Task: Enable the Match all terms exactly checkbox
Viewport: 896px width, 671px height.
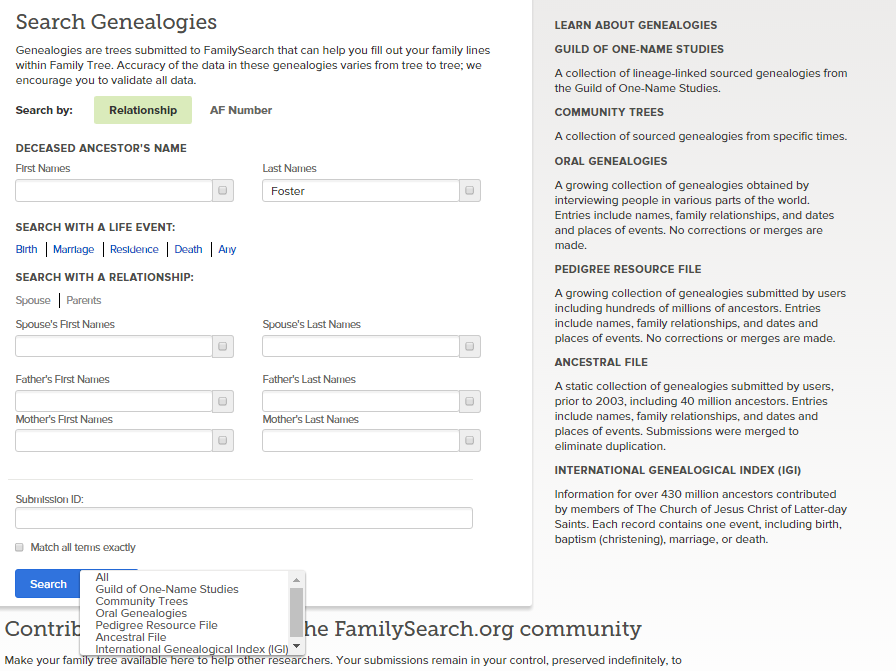Action: coord(18,547)
